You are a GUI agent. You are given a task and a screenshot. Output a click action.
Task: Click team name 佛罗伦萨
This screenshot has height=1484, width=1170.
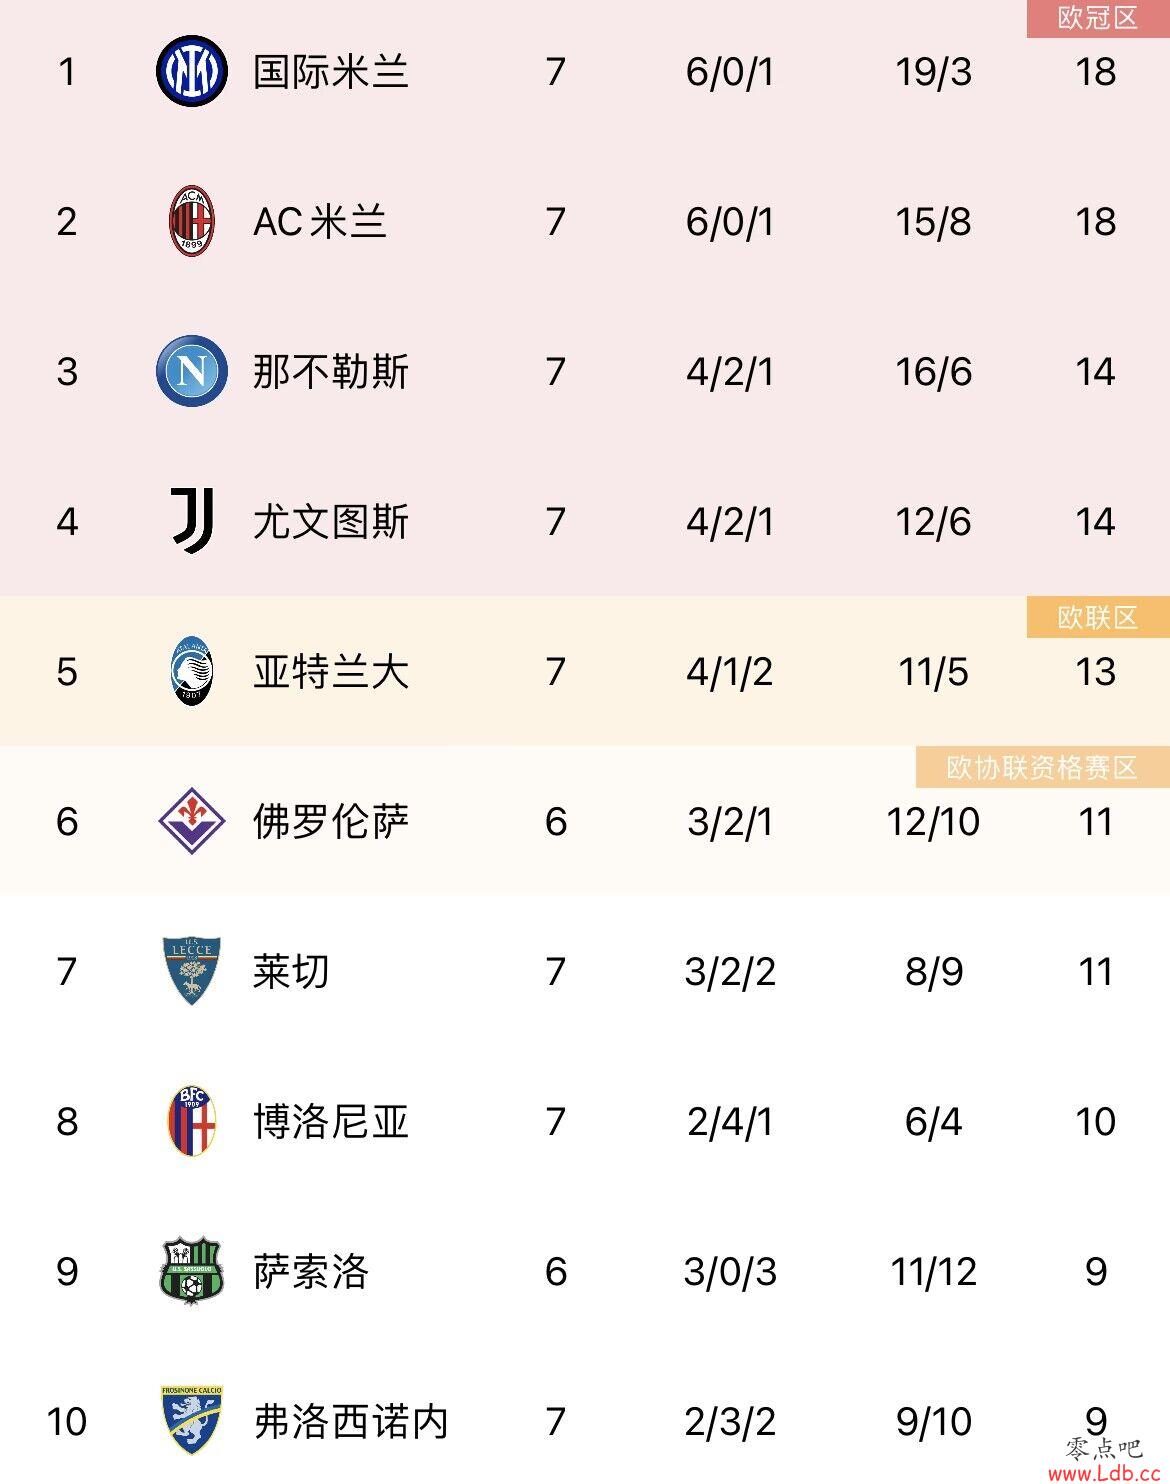[331, 822]
